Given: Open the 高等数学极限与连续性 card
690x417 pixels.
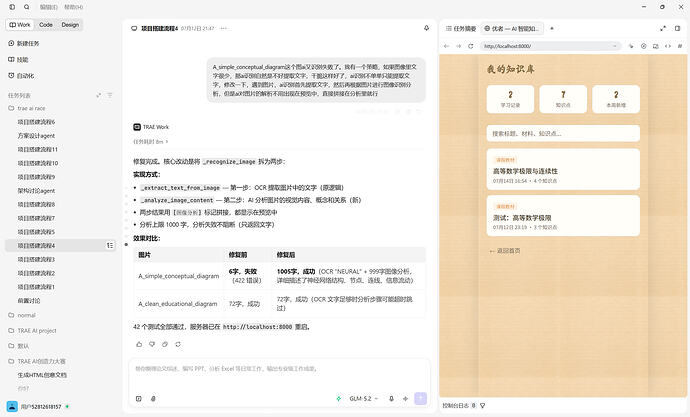Looking at the screenshot, I should click(563, 169).
